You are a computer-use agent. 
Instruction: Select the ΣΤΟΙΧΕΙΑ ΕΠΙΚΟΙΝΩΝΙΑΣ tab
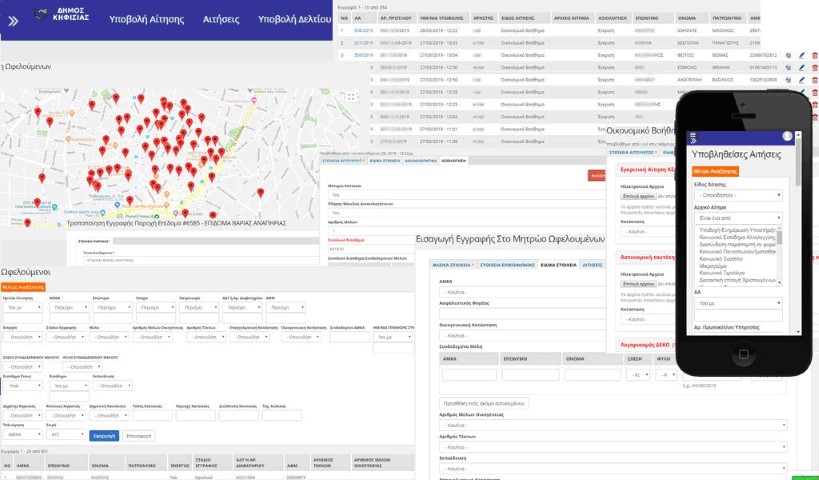(507, 266)
